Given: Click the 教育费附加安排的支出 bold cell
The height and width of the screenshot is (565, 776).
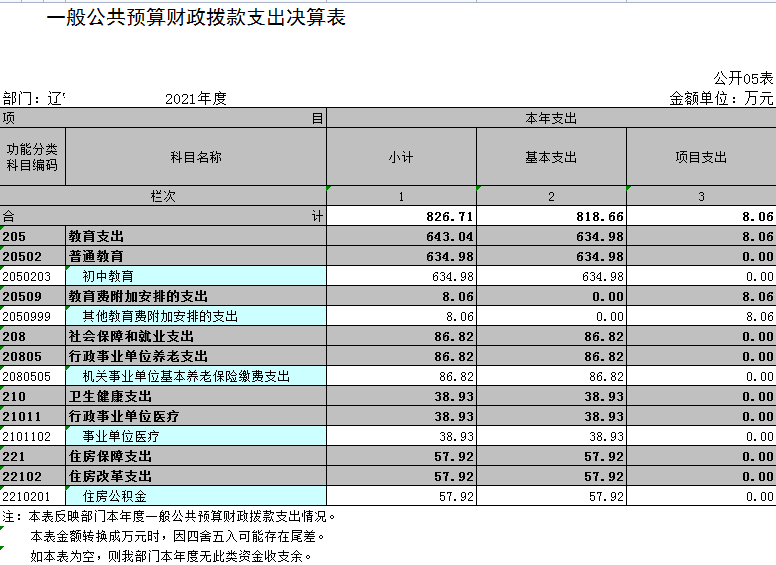Looking at the screenshot, I should [196, 296].
